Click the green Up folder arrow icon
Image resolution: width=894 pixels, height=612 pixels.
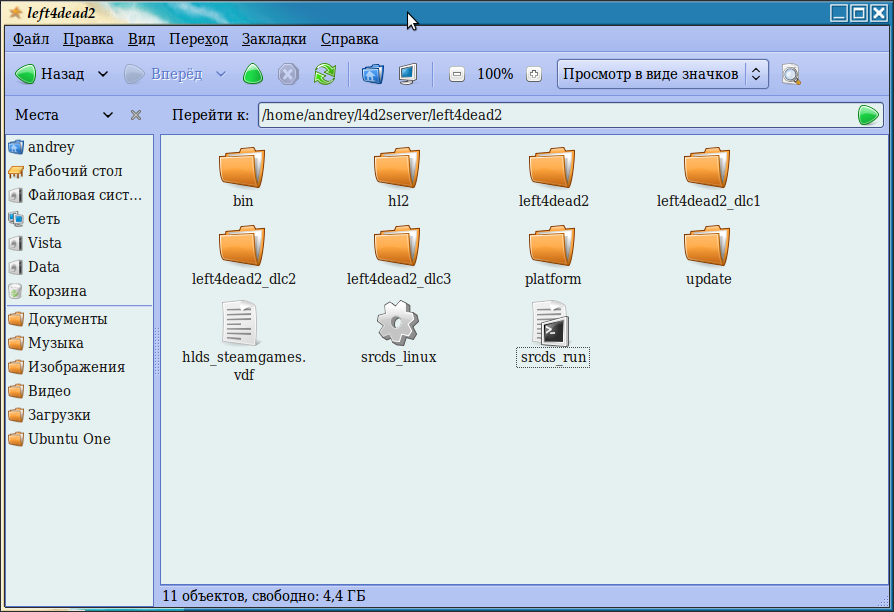[253, 74]
